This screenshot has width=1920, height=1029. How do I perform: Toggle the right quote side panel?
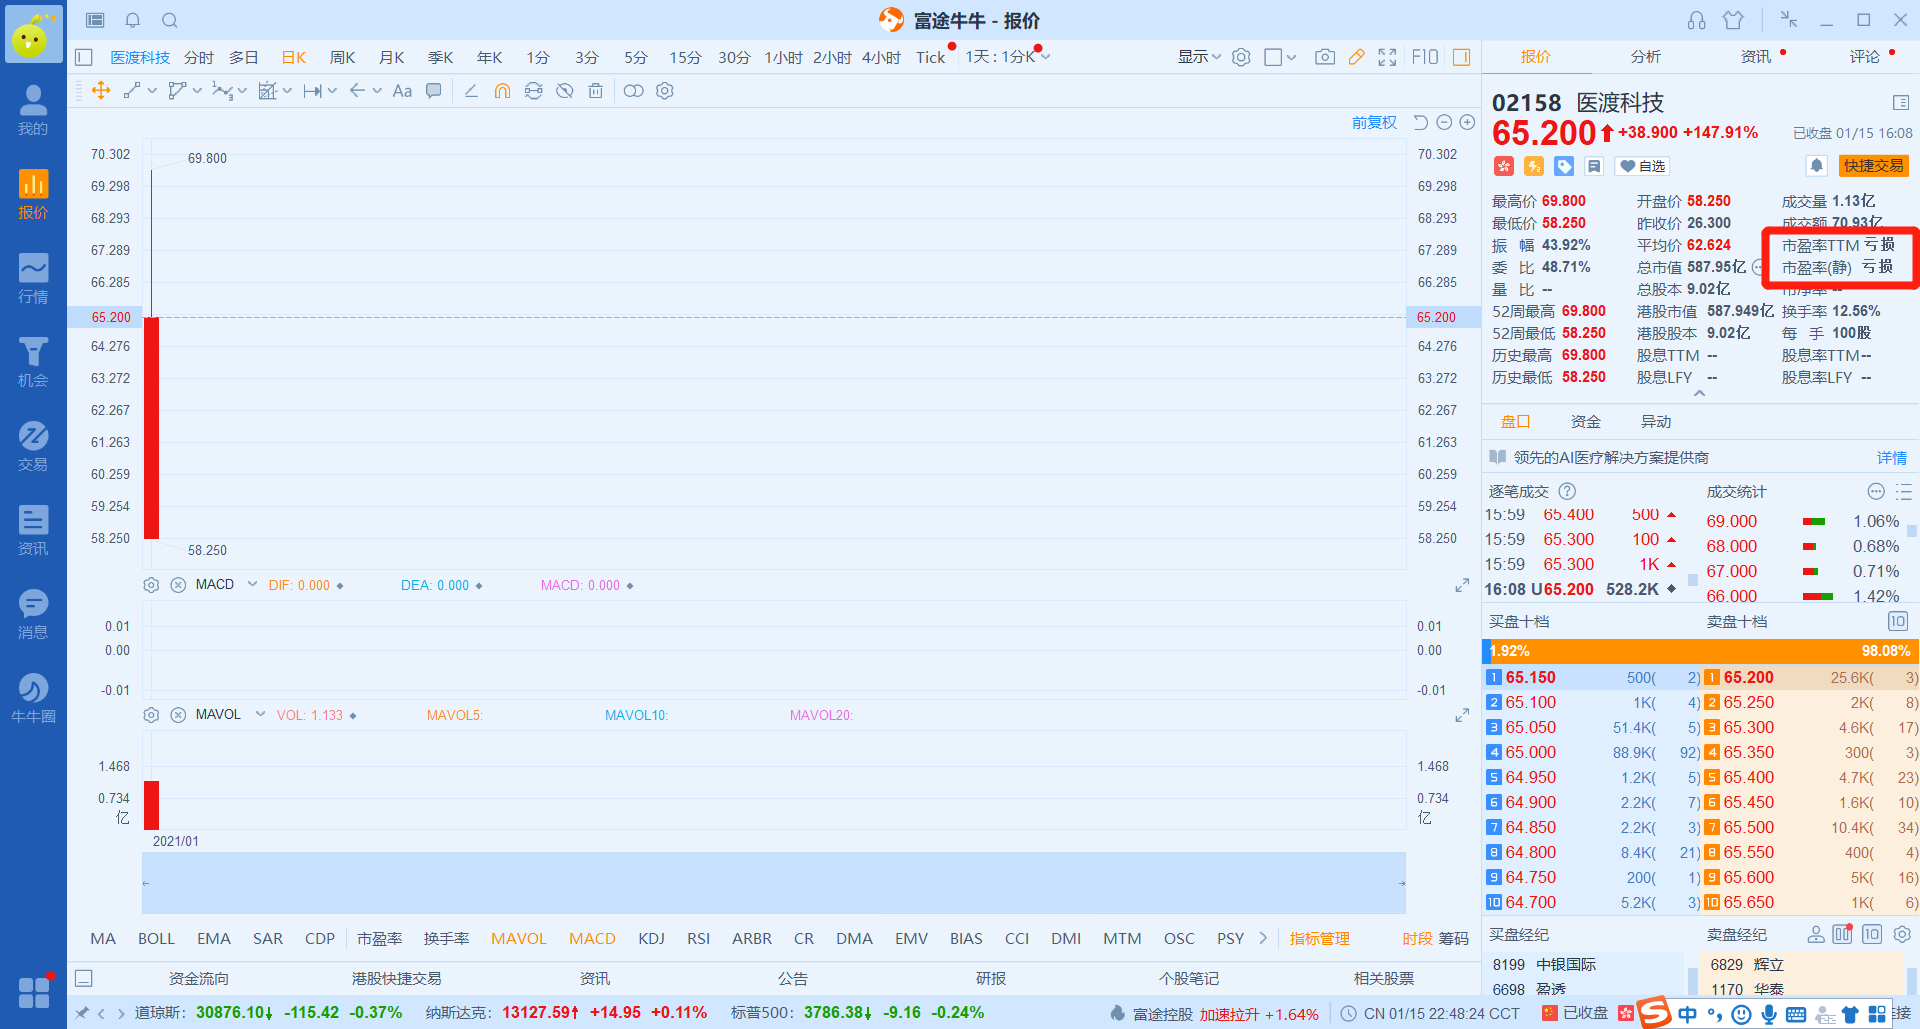(x=1461, y=57)
